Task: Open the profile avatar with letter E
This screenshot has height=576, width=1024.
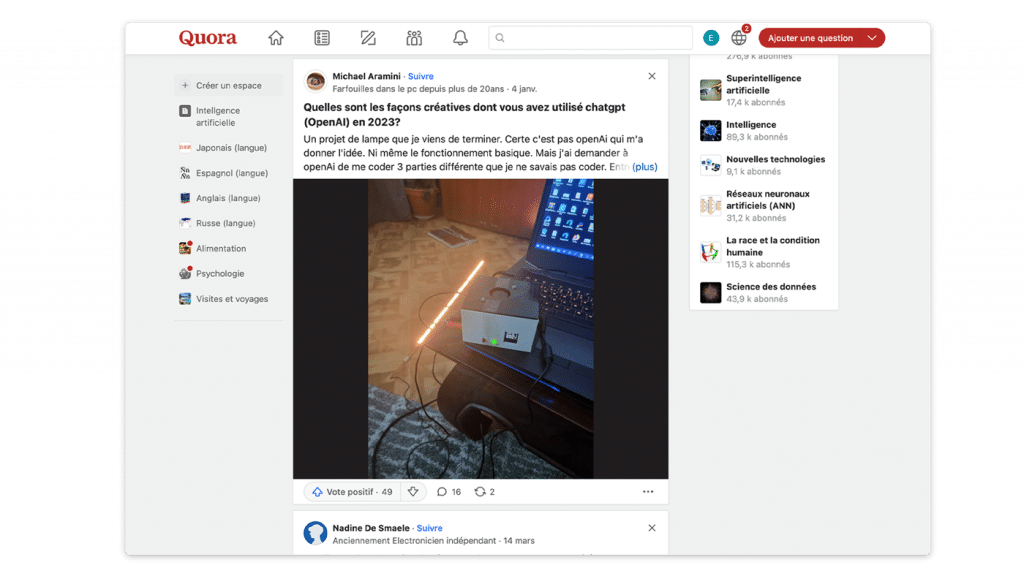Action: tap(711, 38)
